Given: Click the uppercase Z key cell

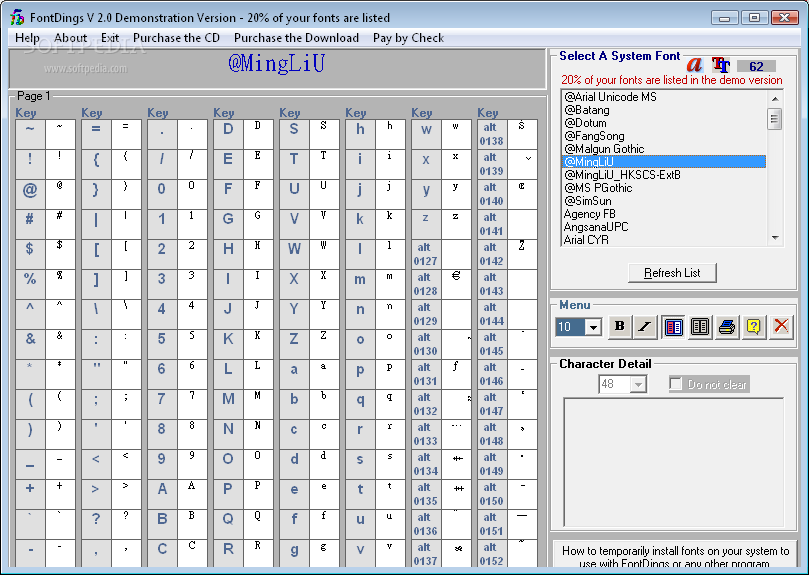Looking at the screenshot, I should [x=295, y=343].
